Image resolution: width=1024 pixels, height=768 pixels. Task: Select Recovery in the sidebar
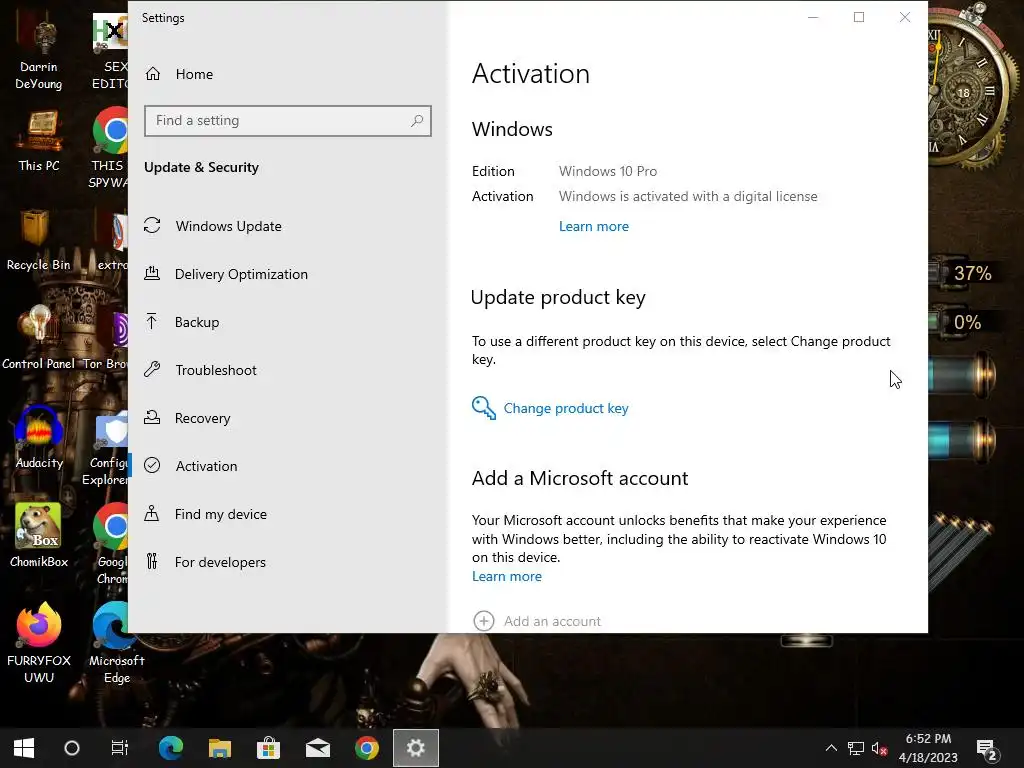click(x=202, y=418)
